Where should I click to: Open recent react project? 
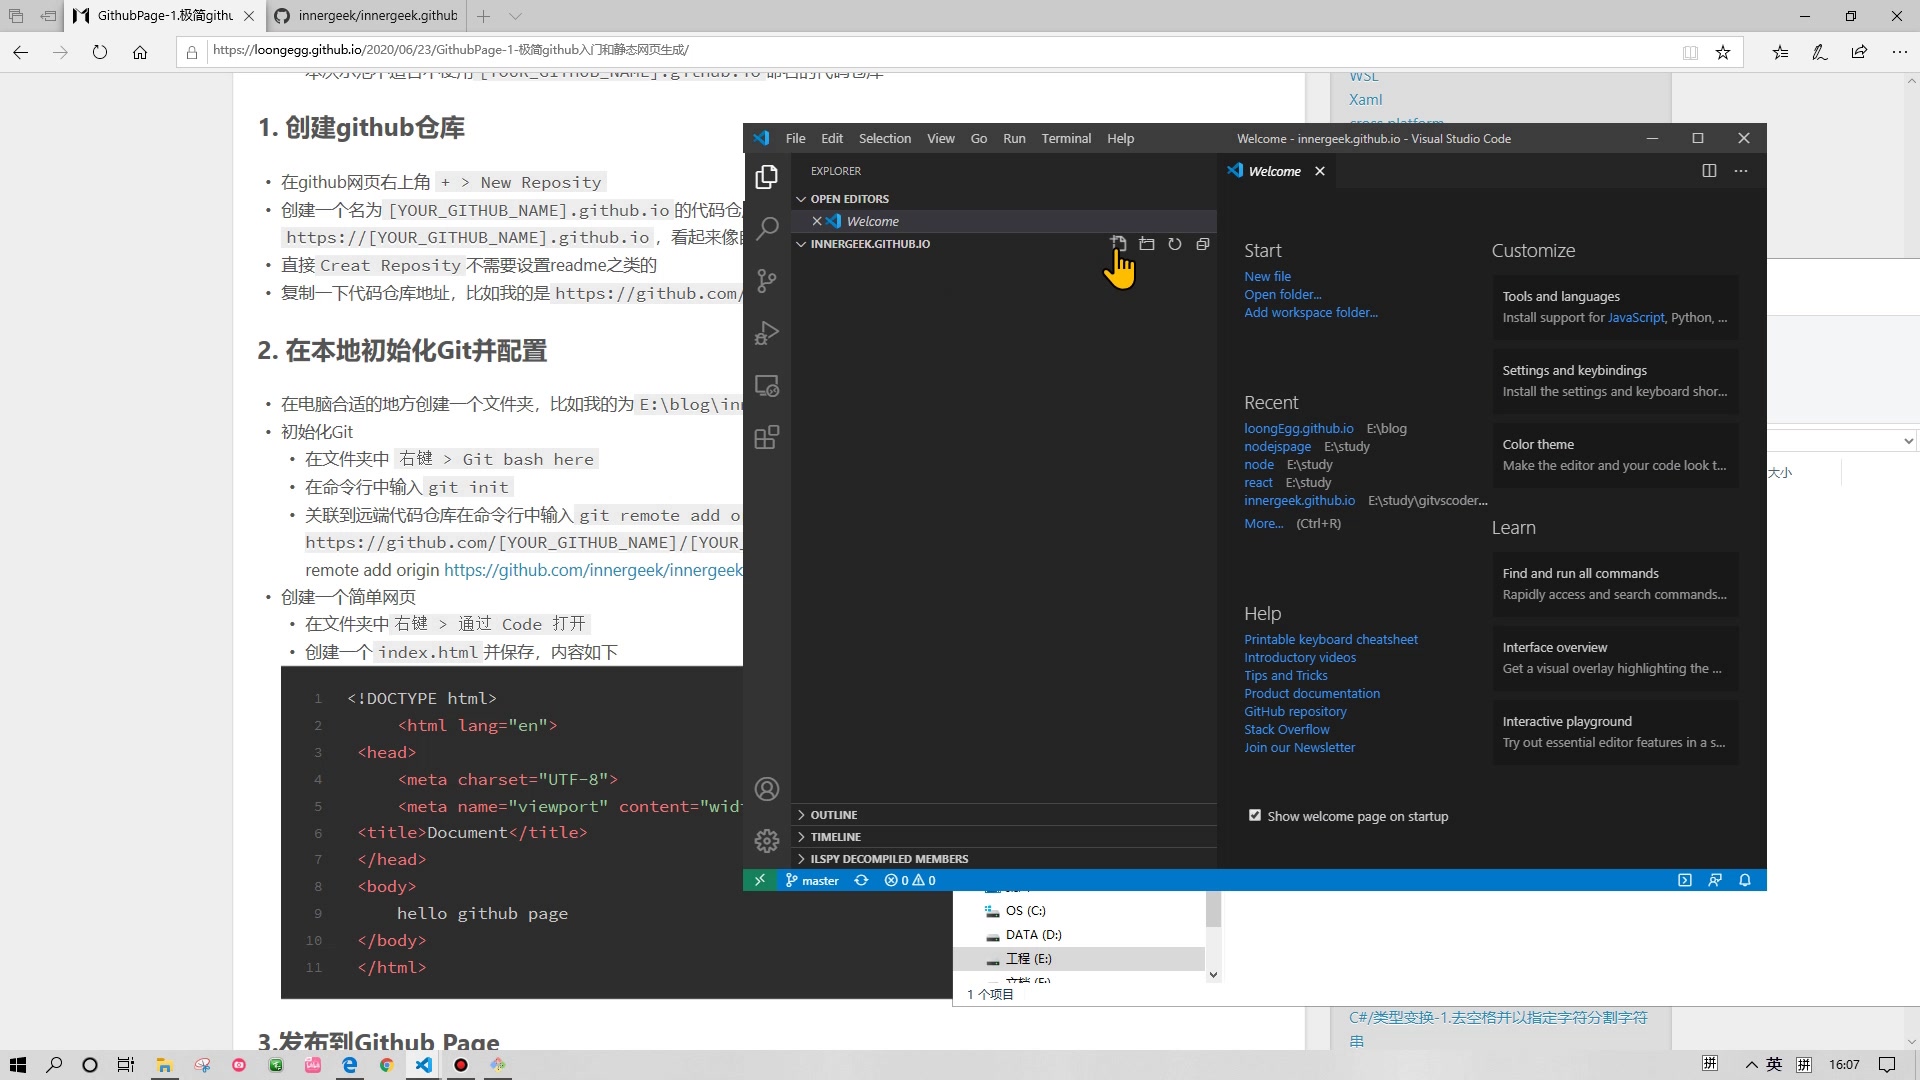[x=1258, y=482]
